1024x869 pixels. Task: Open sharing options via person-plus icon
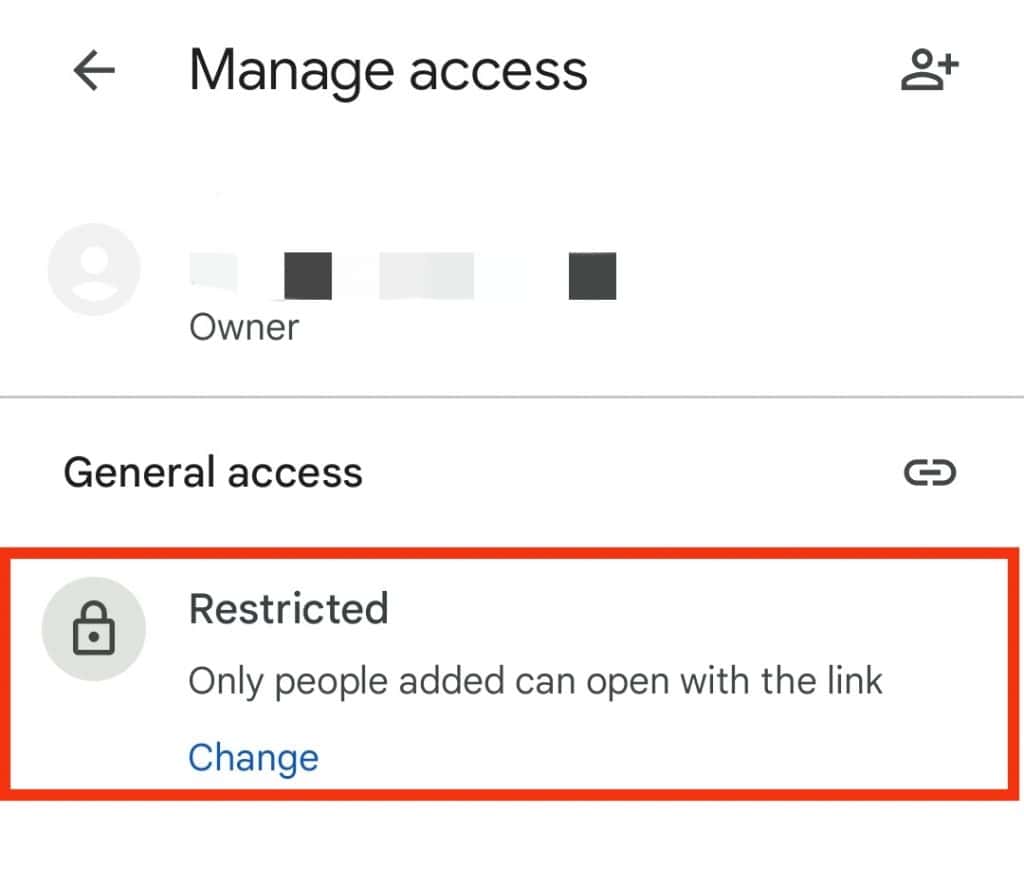point(929,68)
